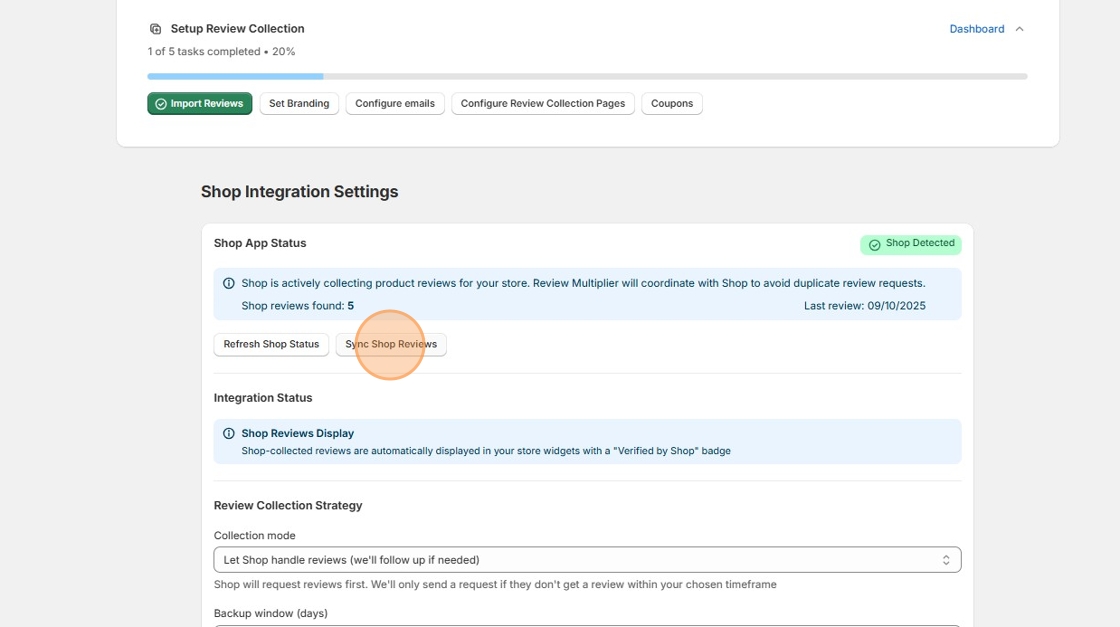Open Configure Review Collection Pages task
The image size is (1120, 627).
(x=542, y=104)
